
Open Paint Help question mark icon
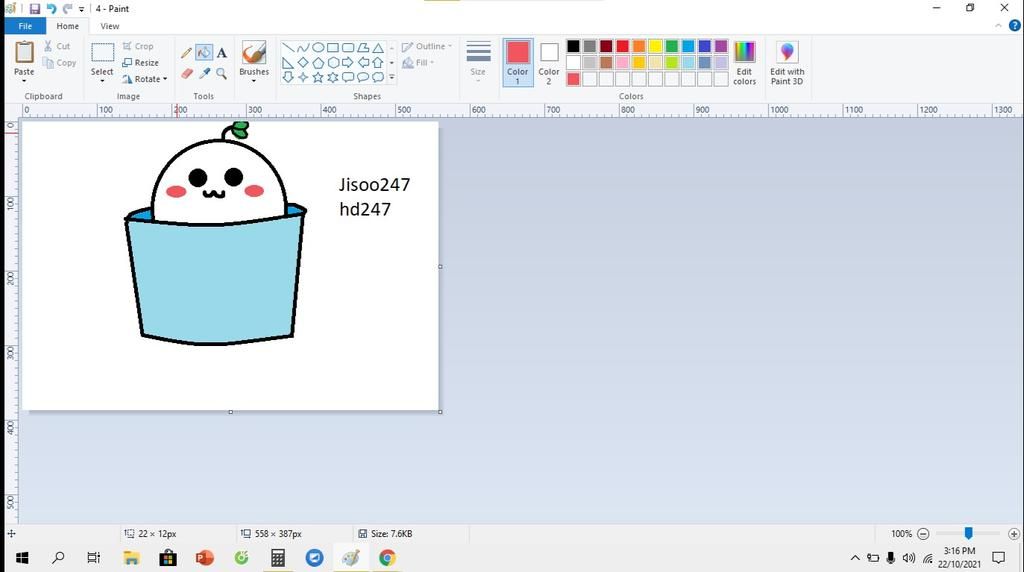[x=1015, y=25]
